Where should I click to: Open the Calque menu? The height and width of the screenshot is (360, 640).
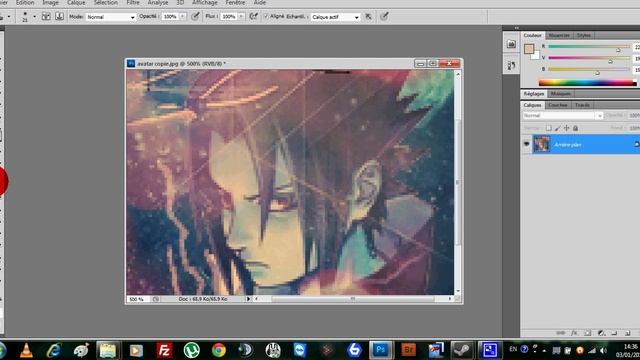(x=76, y=2)
